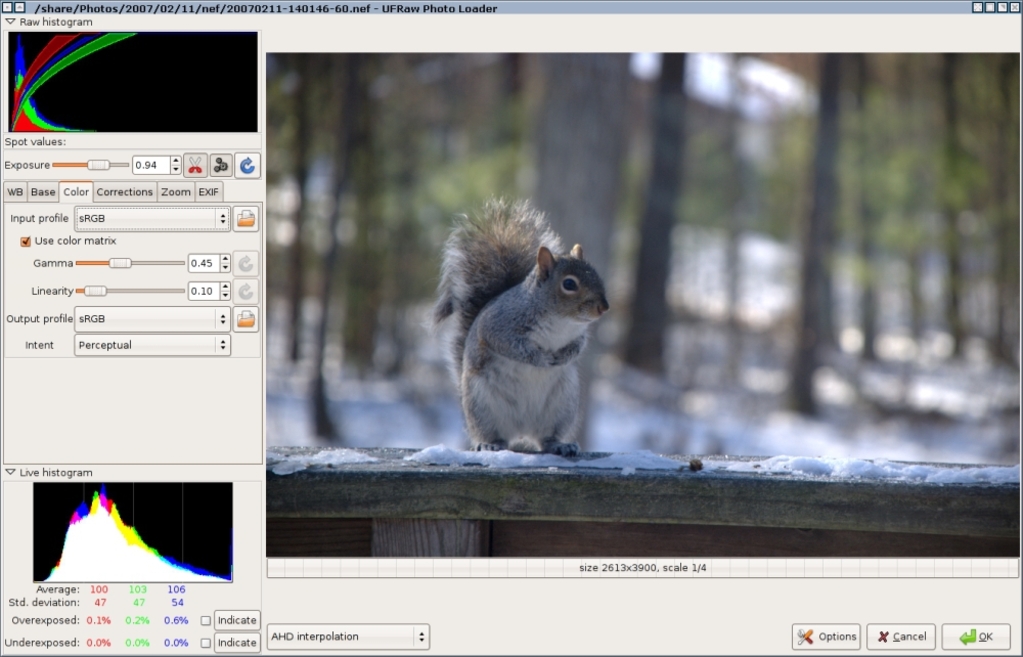Click the raw histogram graph
This screenshot has height=657, width=1023.
click(133, 82)
